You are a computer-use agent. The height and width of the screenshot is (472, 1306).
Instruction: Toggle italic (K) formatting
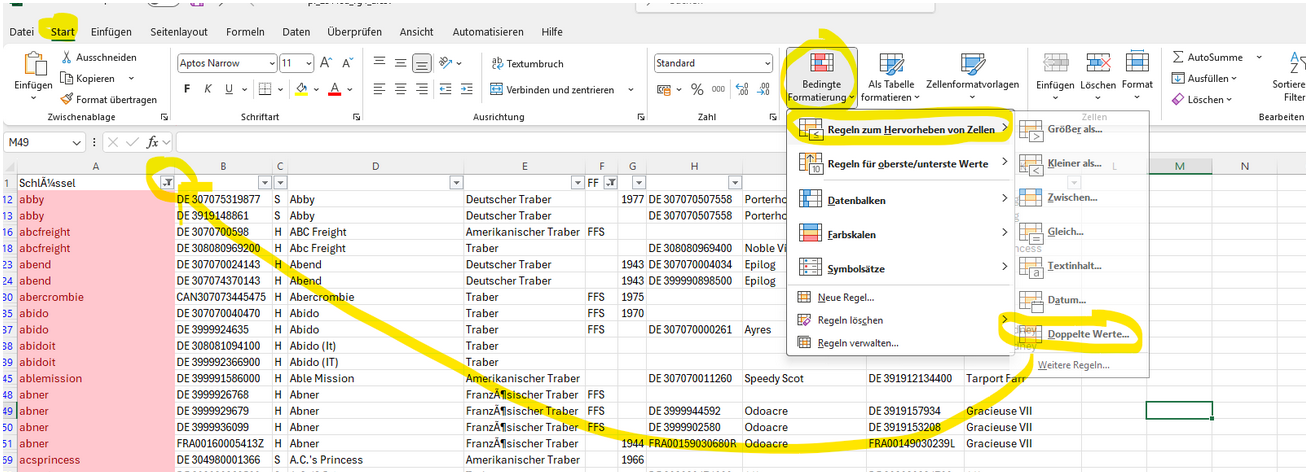[x=208, y=89]
